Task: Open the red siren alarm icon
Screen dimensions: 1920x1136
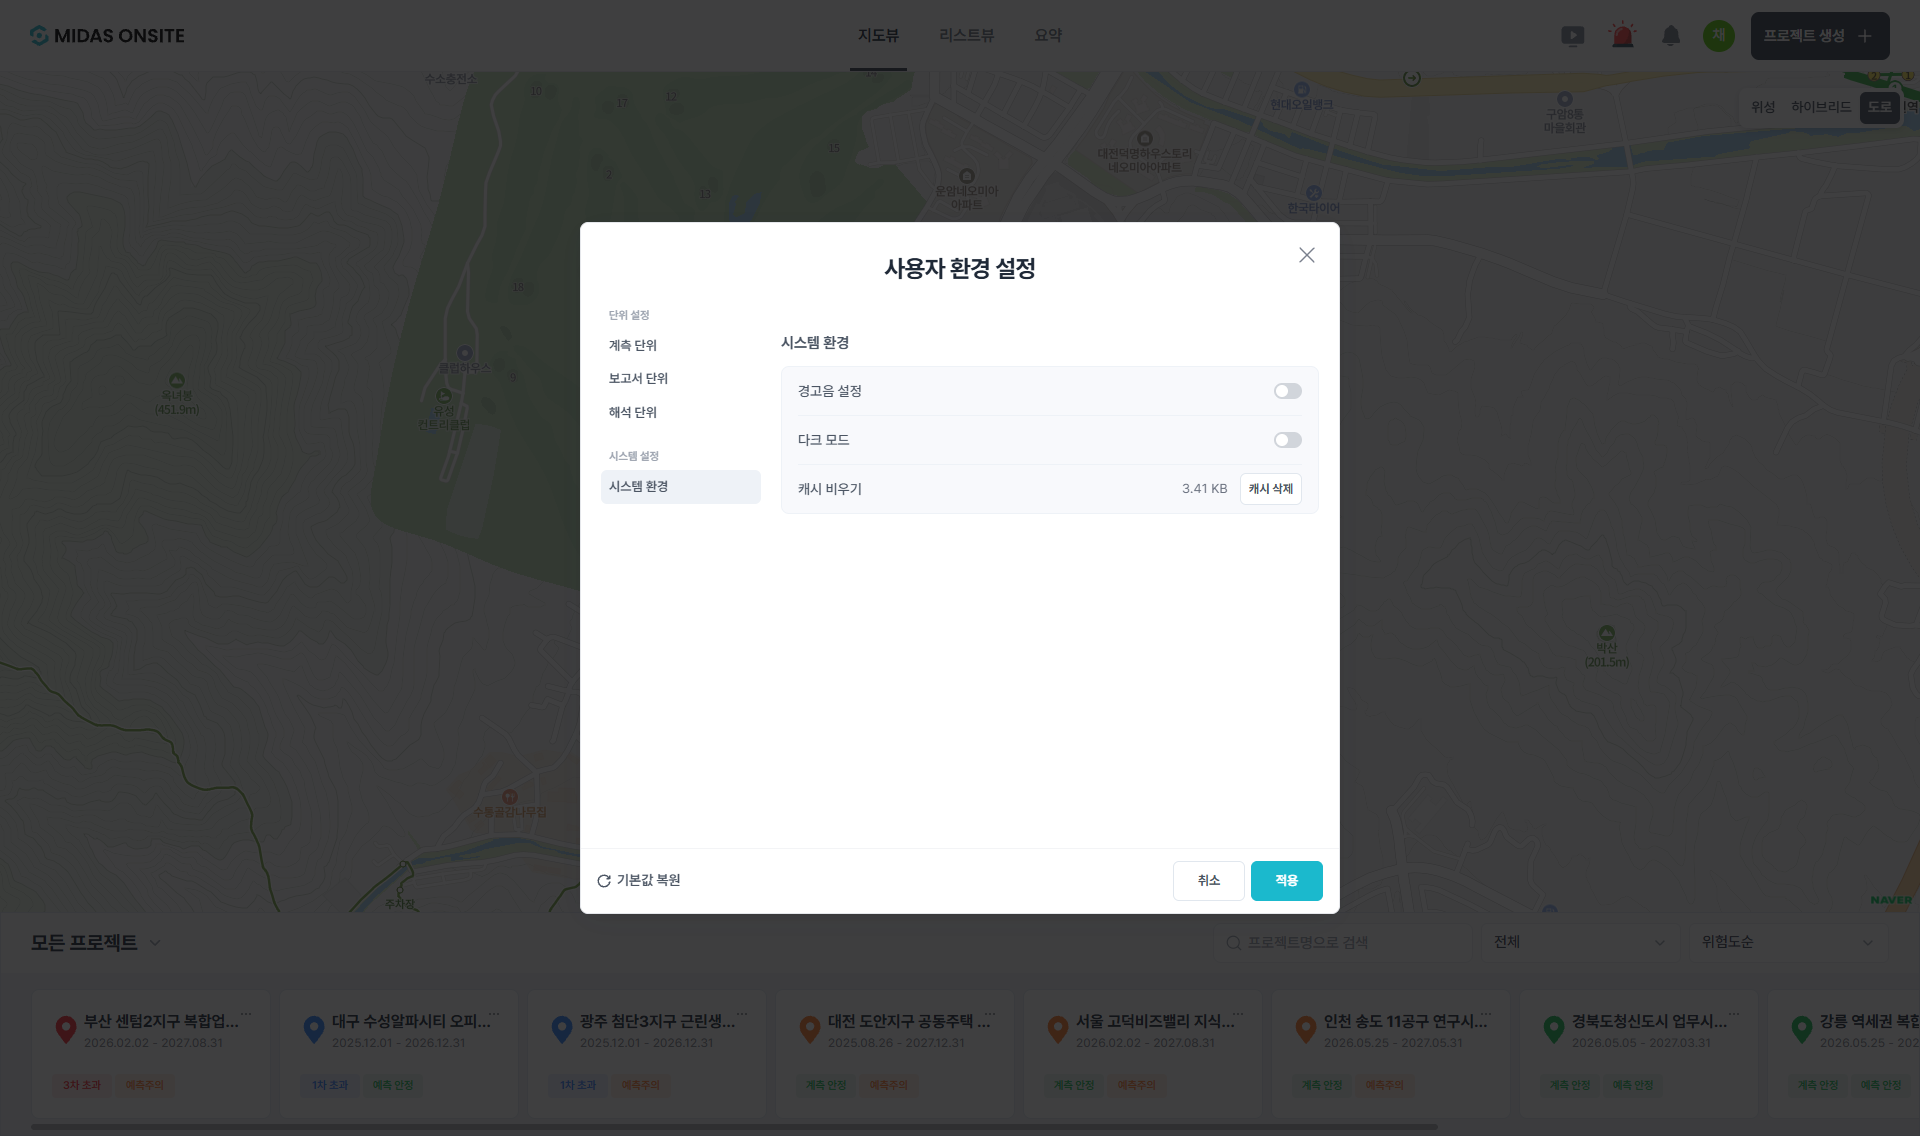Action: coord(1622,36)
